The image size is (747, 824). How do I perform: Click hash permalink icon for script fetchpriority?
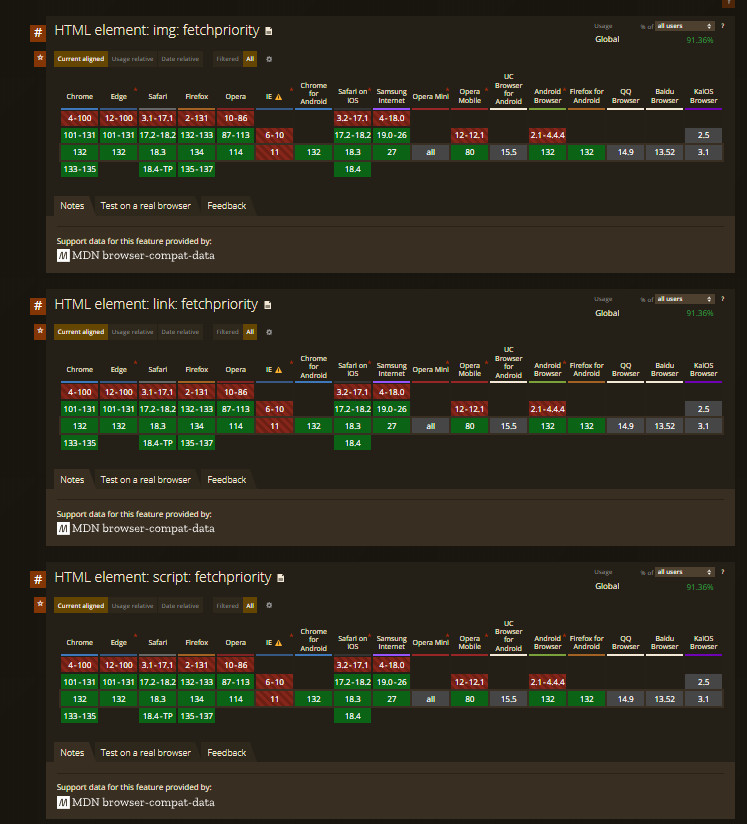[x=38, y=579]
